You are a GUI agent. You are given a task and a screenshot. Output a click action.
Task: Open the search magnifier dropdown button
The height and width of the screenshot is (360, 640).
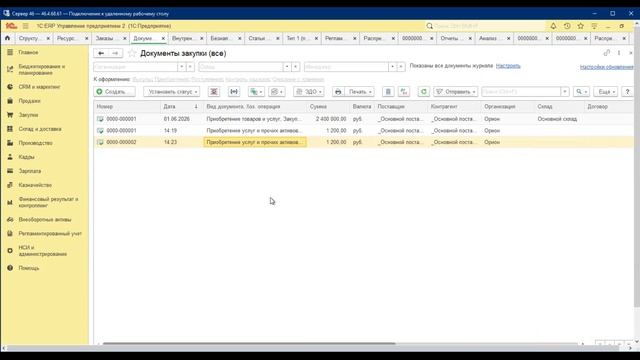click(581, 92)
